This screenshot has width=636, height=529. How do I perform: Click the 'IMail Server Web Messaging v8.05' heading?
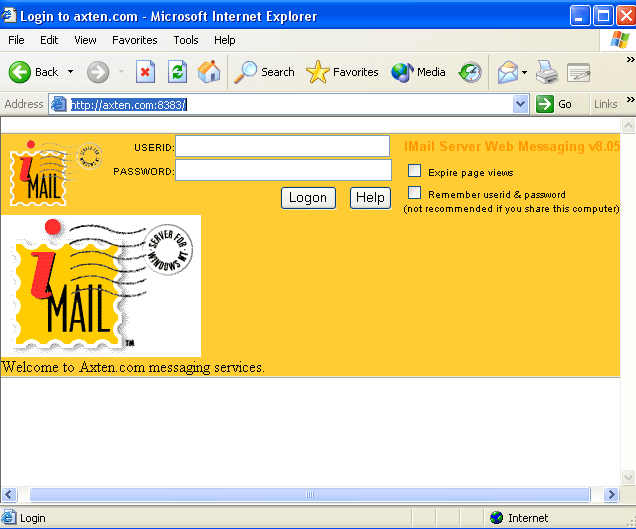(x=512, y=146)
